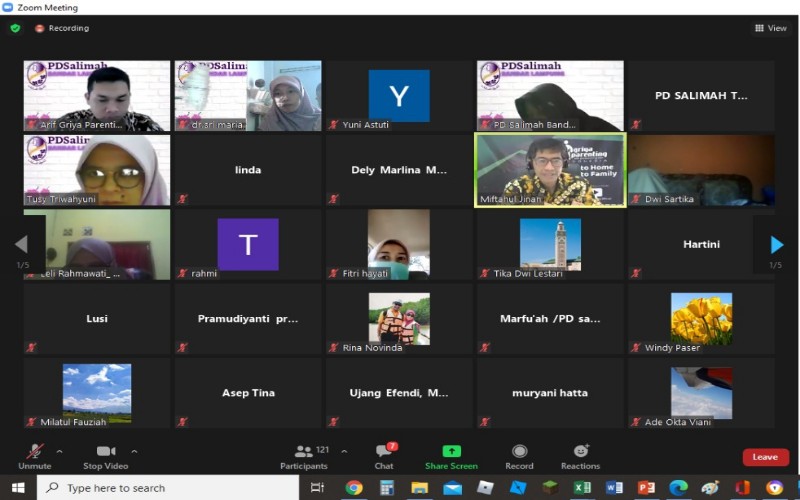The height and width of the screenshot is (500, 800).
Task: Click muted mic icon on Asep Tina's tile
Action: (x=183, y=421)
